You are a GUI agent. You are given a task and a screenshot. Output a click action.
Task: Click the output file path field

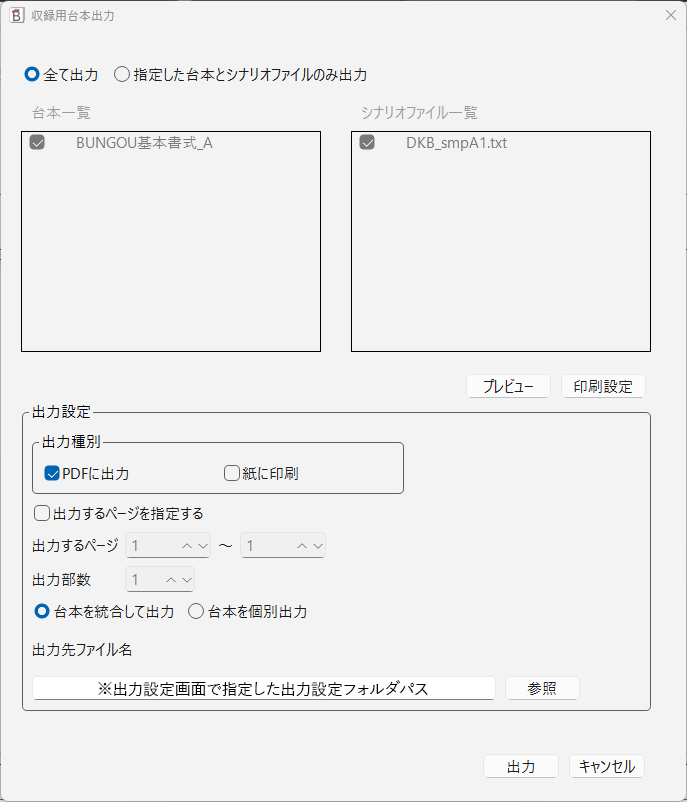click(x=263, y=688)
